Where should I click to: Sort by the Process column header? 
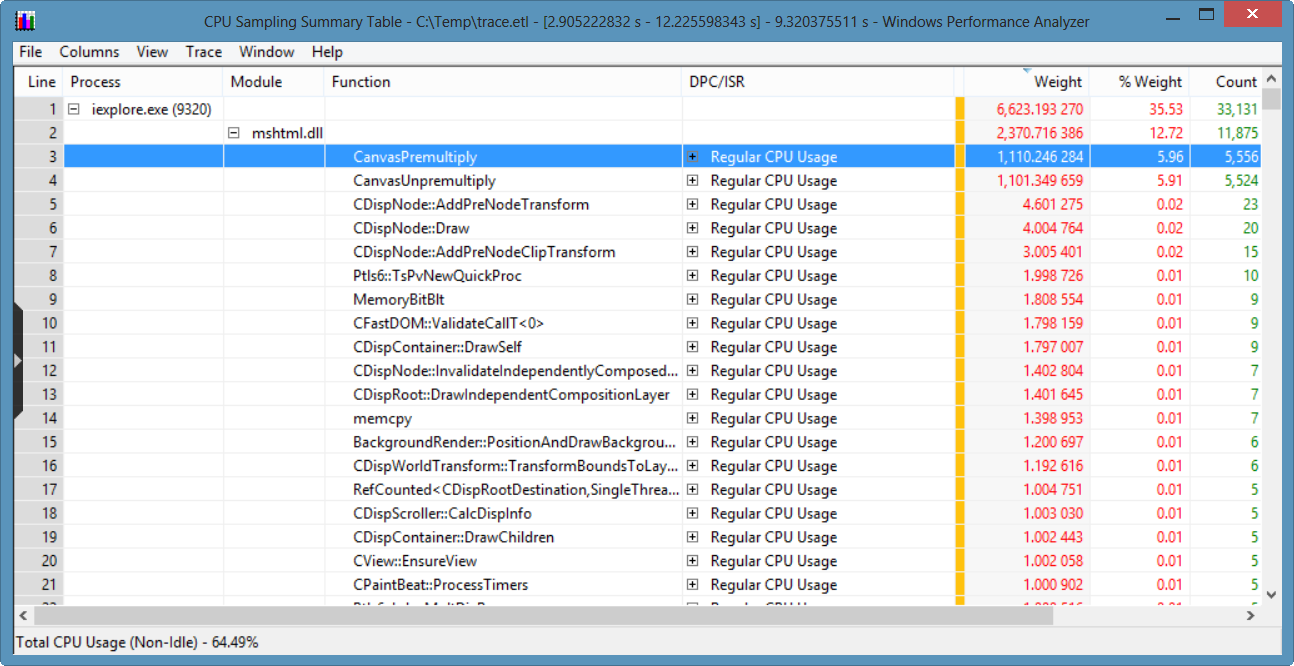[x=144, y=82]
